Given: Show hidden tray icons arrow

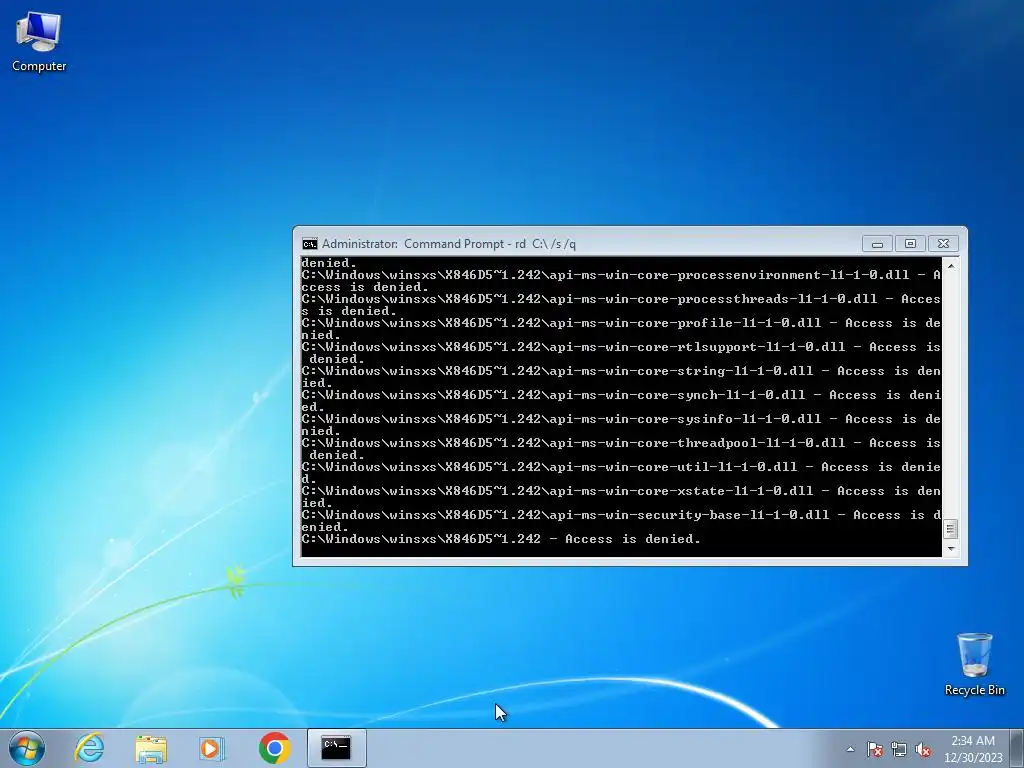Looking at the screenshot, I should (850, 749).
